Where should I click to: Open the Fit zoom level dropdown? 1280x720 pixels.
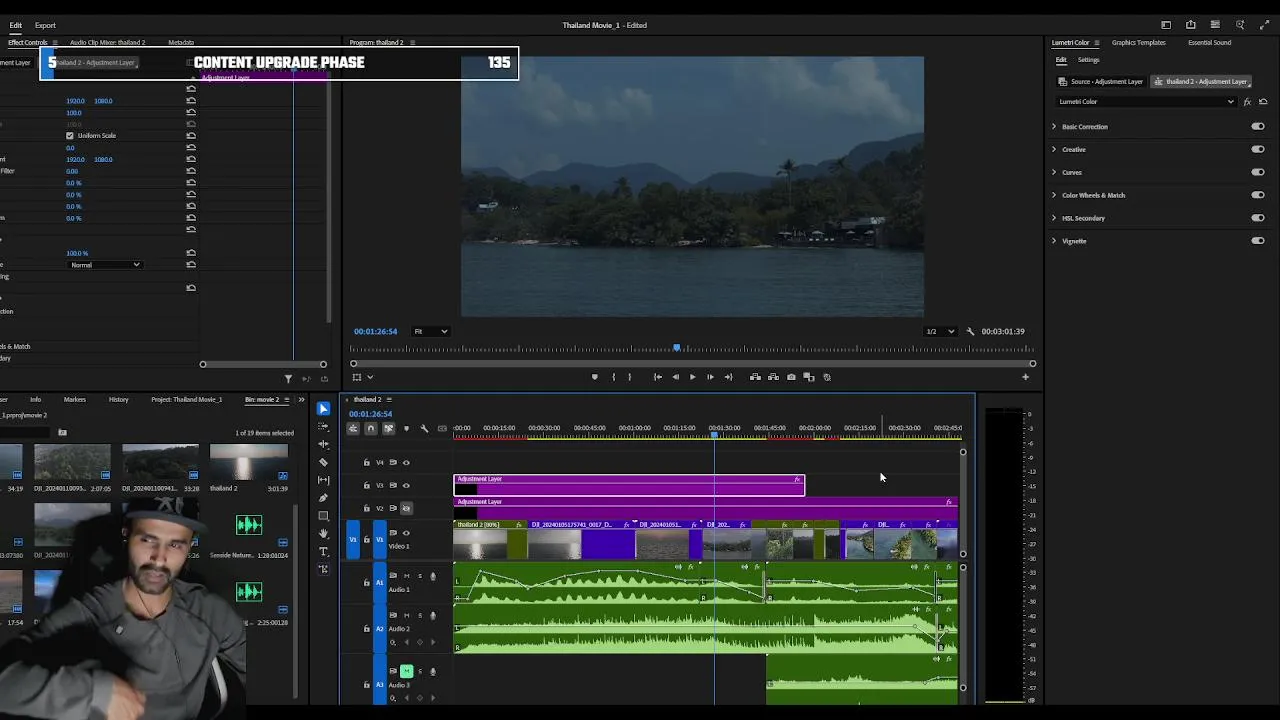[431, 332]
